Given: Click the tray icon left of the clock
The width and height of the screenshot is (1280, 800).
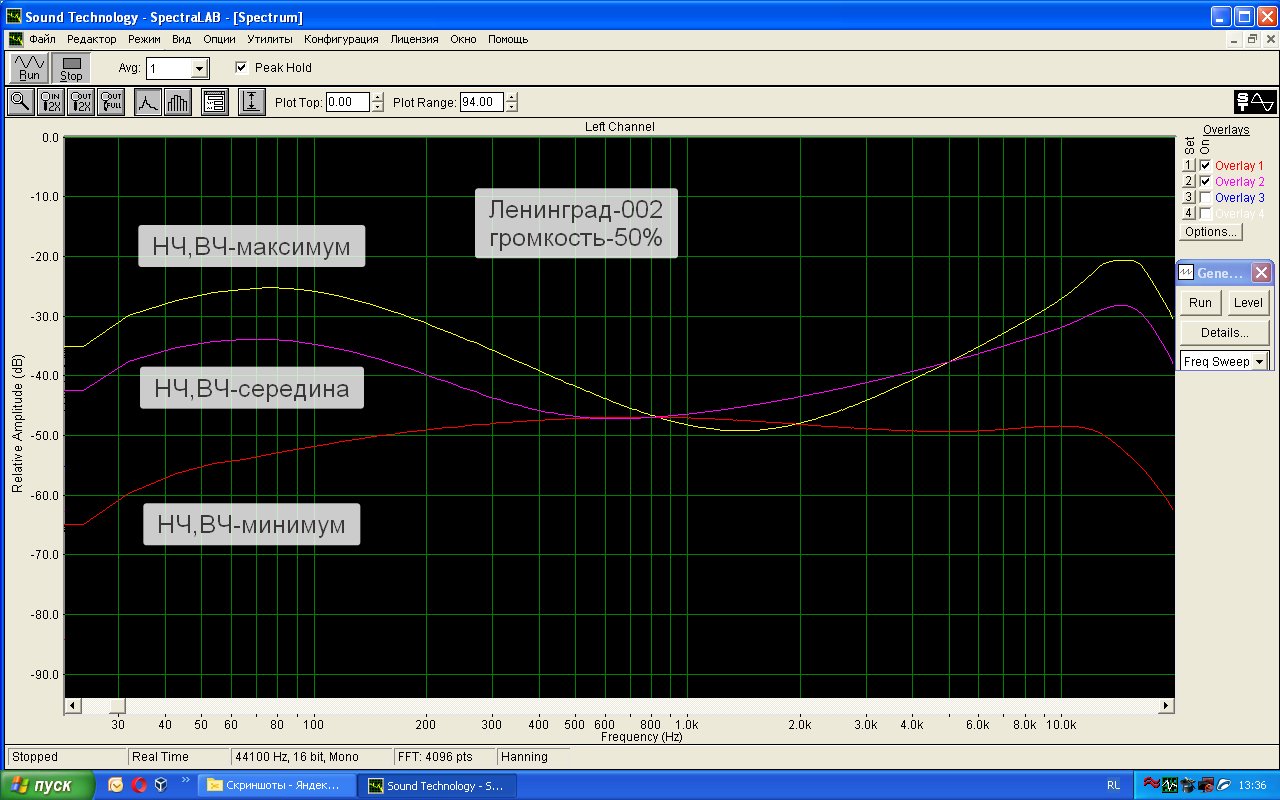Looking at the screenshot, I should coord(1223,785).
